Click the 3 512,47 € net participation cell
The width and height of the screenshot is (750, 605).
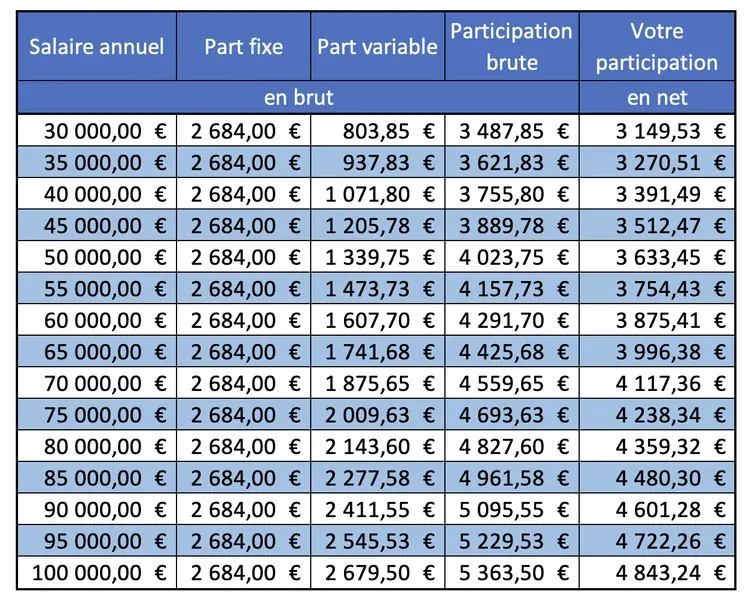pos(656,225)
